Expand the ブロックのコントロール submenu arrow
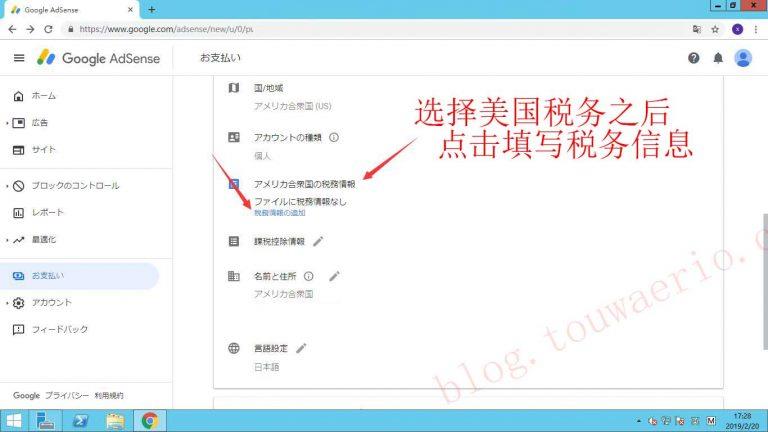The width and height of the screenshot is (768, 432). tap(7, 186)
